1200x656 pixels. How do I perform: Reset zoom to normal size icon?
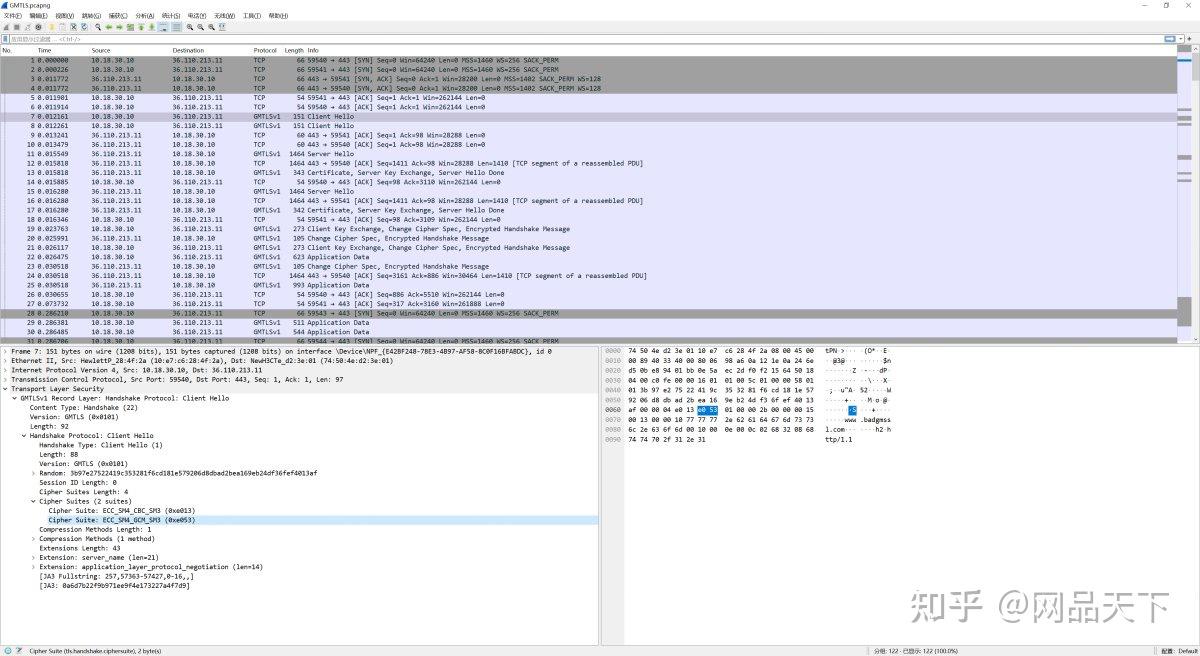click(x=212, y=27)
